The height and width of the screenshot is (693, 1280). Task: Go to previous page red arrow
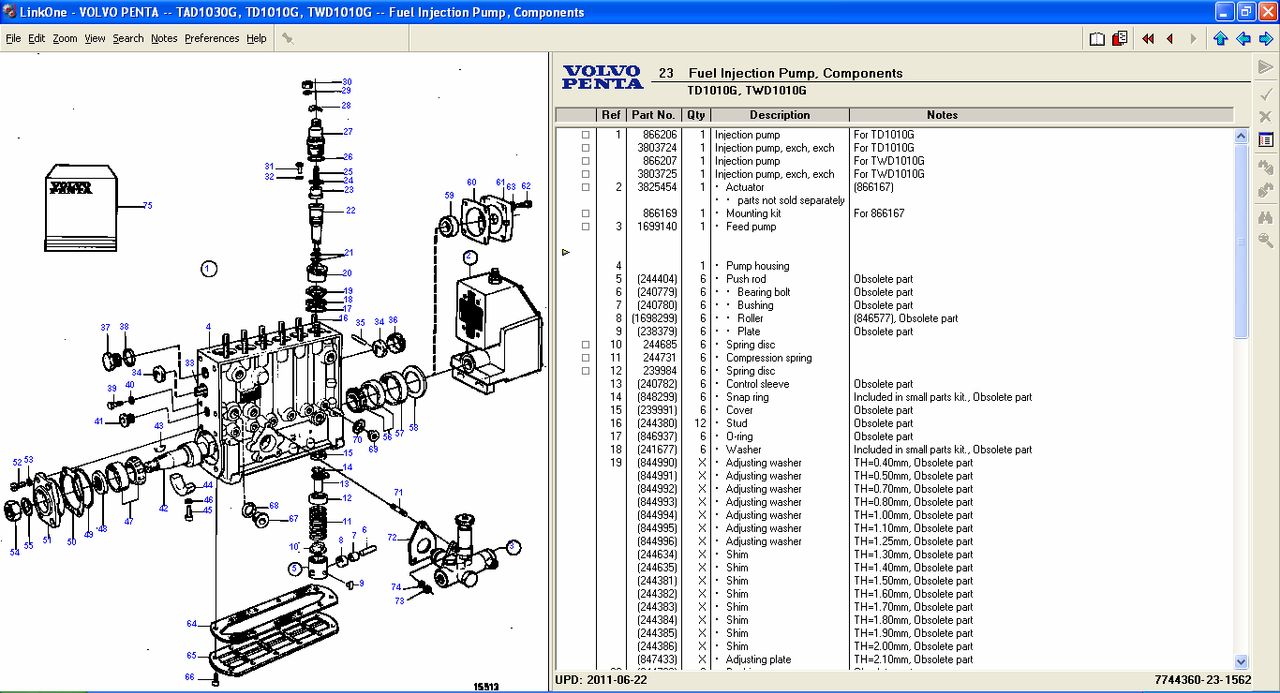click(x=1169, y=39)
